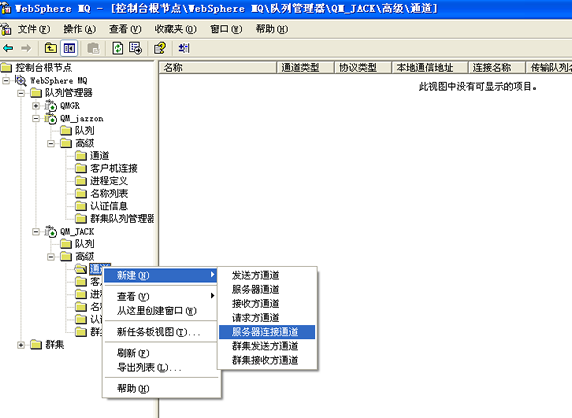The image size is (572, 418).
Task: Click folder icon of 名称列表 under QM_jazzon
Action: [81, 193]
